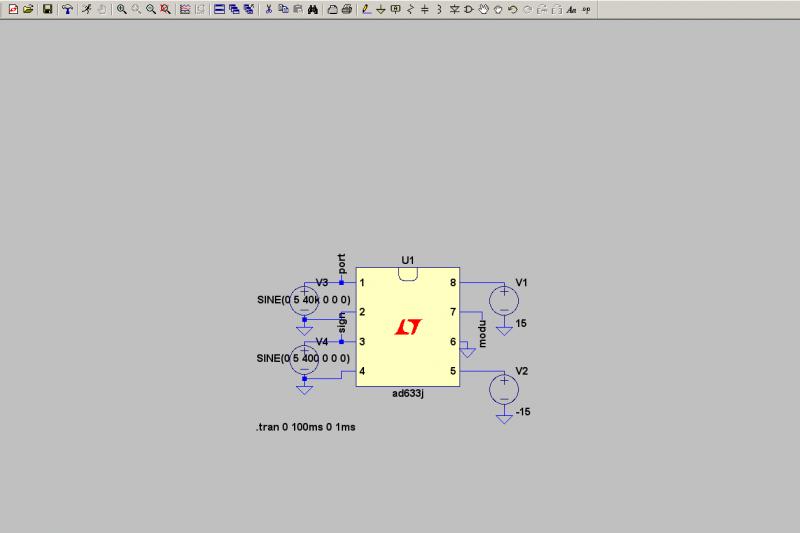Screen dimensions: 800x533
Task: Select voltage source V1 symbol
Action: tap(504, 300)
